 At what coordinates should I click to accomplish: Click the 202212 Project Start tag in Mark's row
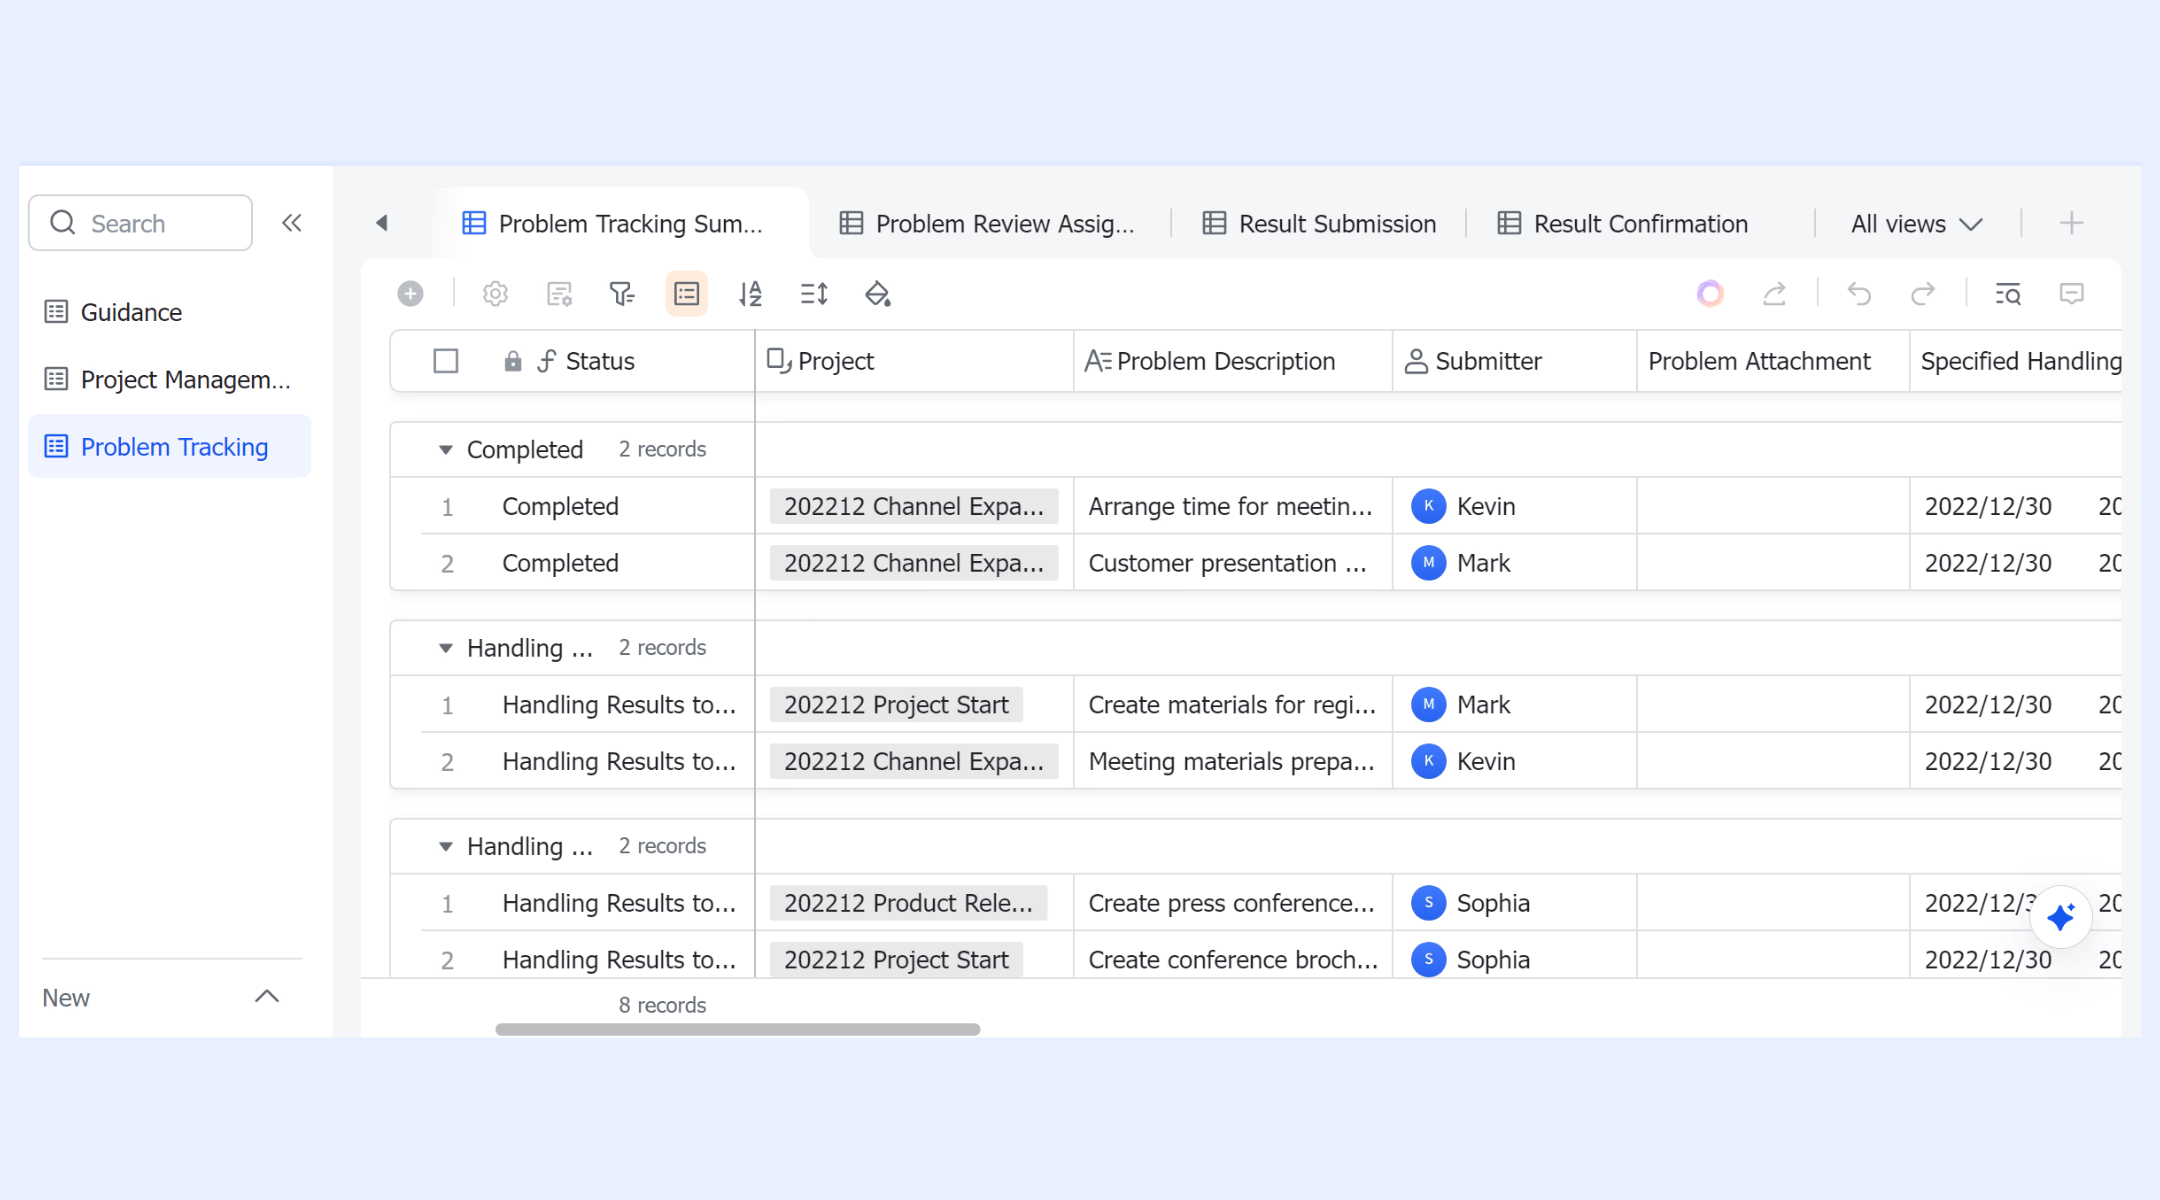[x=896, y=705]
